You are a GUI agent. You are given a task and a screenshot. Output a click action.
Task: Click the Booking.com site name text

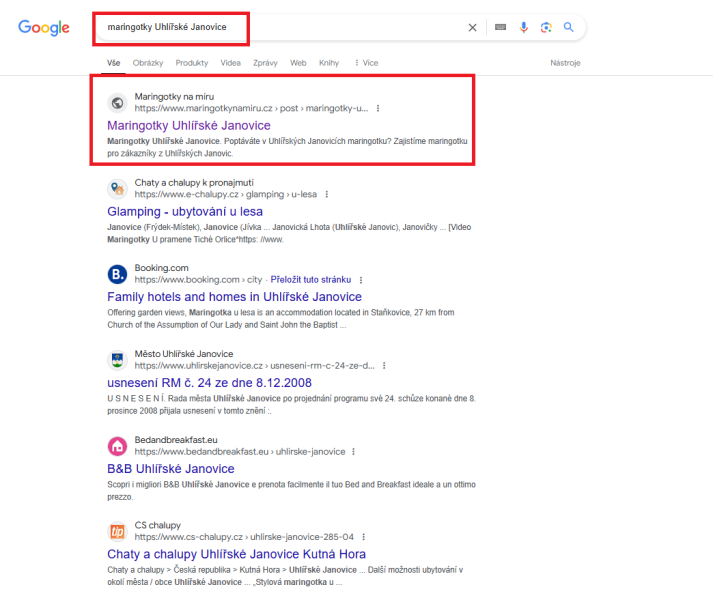point(161,268)
